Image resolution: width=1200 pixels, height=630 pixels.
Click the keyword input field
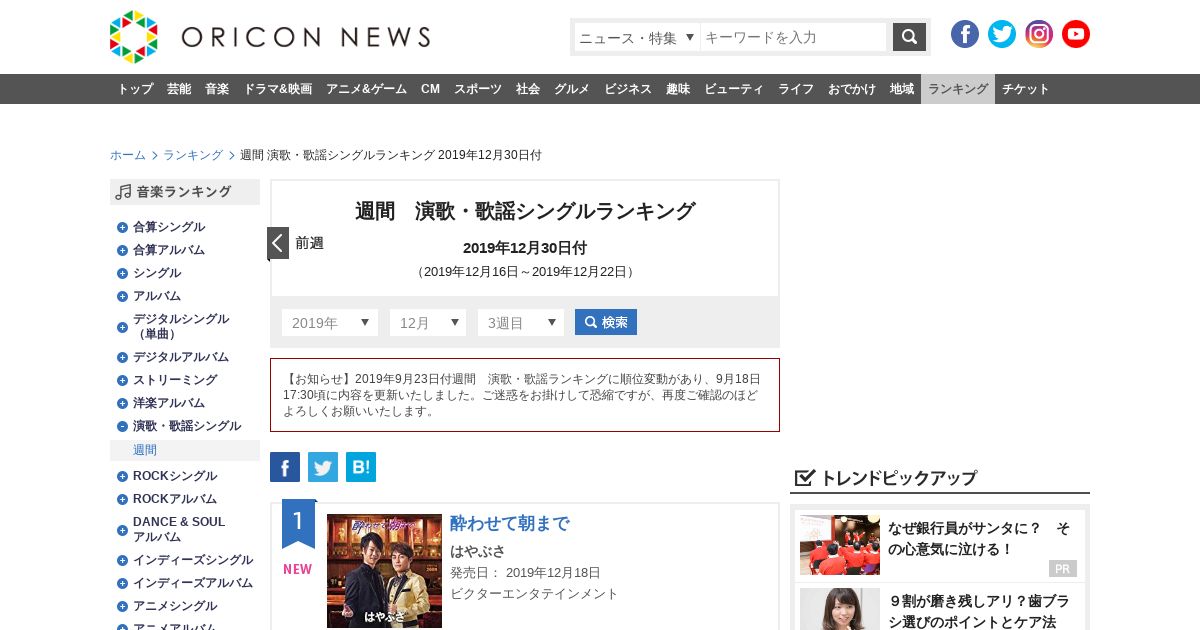point(793,37)
